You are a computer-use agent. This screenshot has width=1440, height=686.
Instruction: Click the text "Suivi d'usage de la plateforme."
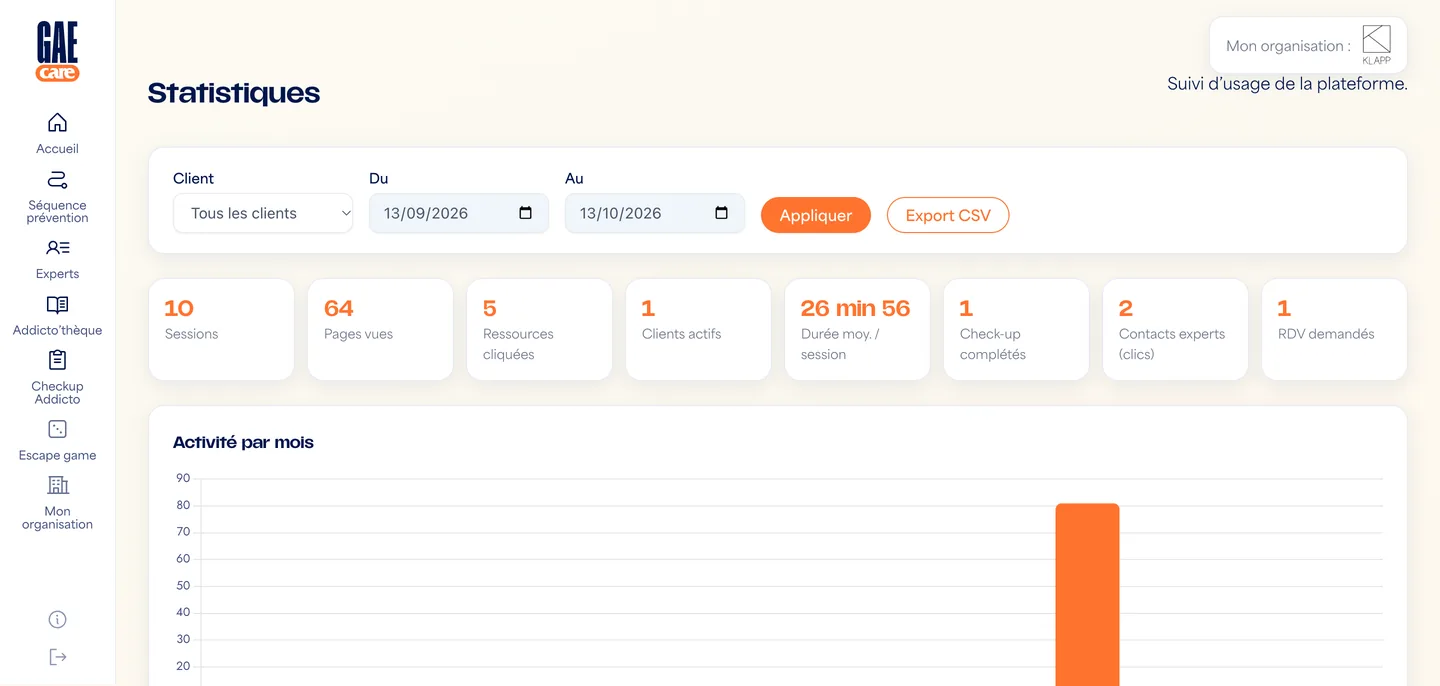tap(1287, 84)
